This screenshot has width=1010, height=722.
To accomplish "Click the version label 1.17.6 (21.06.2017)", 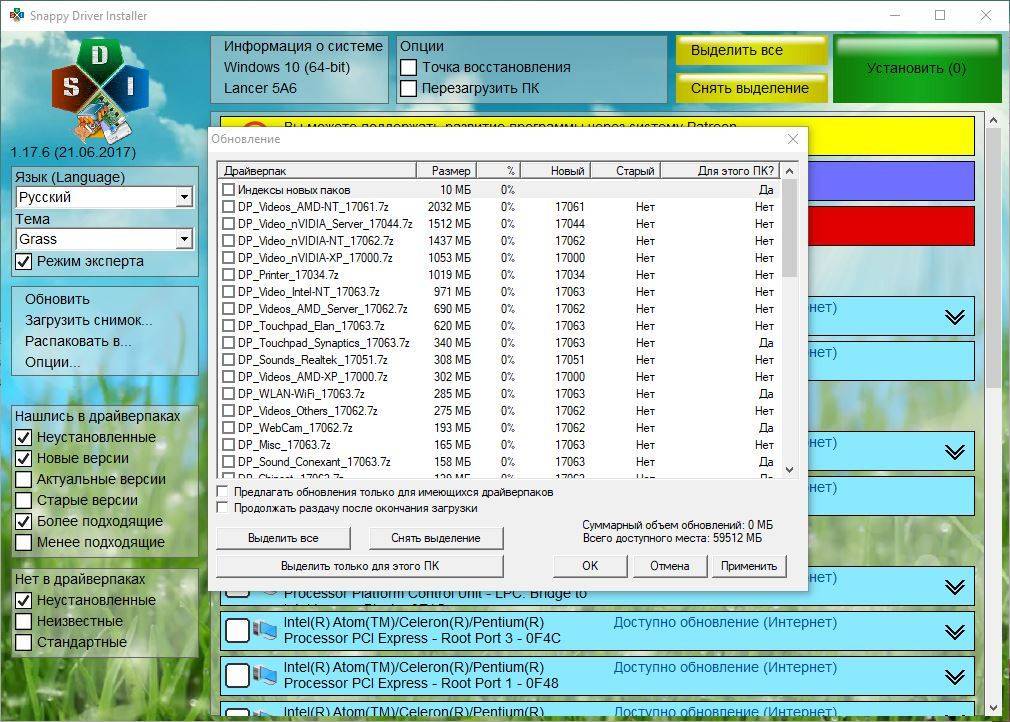I will click(73, 153).
